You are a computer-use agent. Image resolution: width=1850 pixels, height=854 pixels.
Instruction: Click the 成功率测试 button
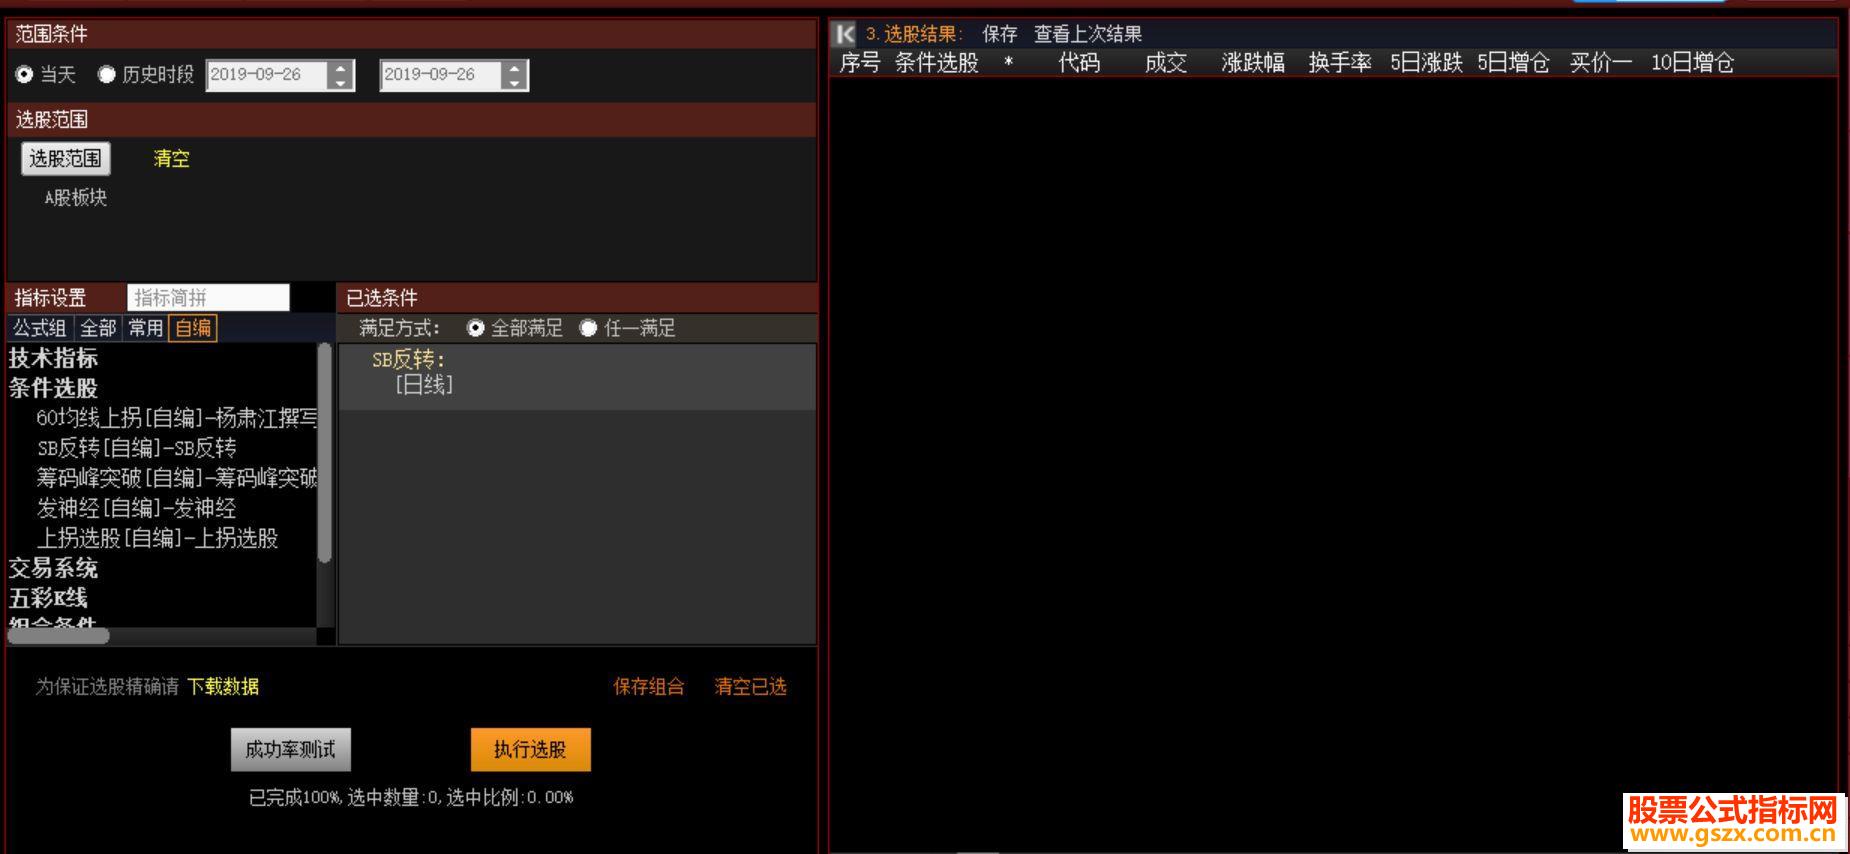tap(291, 750)
